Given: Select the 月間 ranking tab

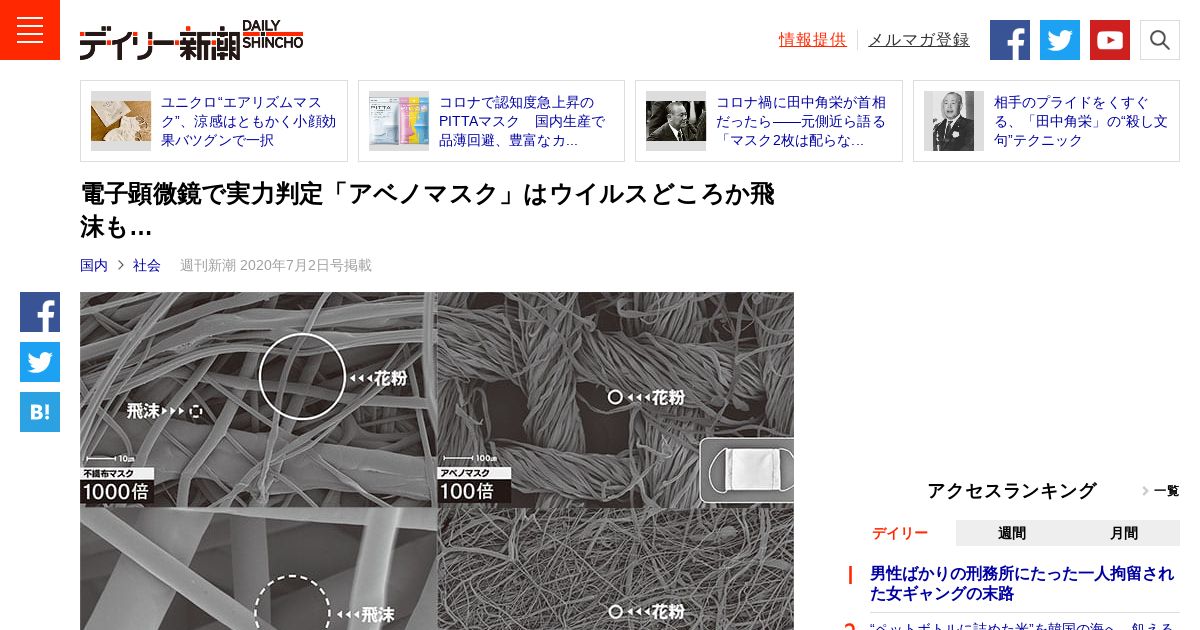Looking at the screenshot, I should coord(1124,533).
